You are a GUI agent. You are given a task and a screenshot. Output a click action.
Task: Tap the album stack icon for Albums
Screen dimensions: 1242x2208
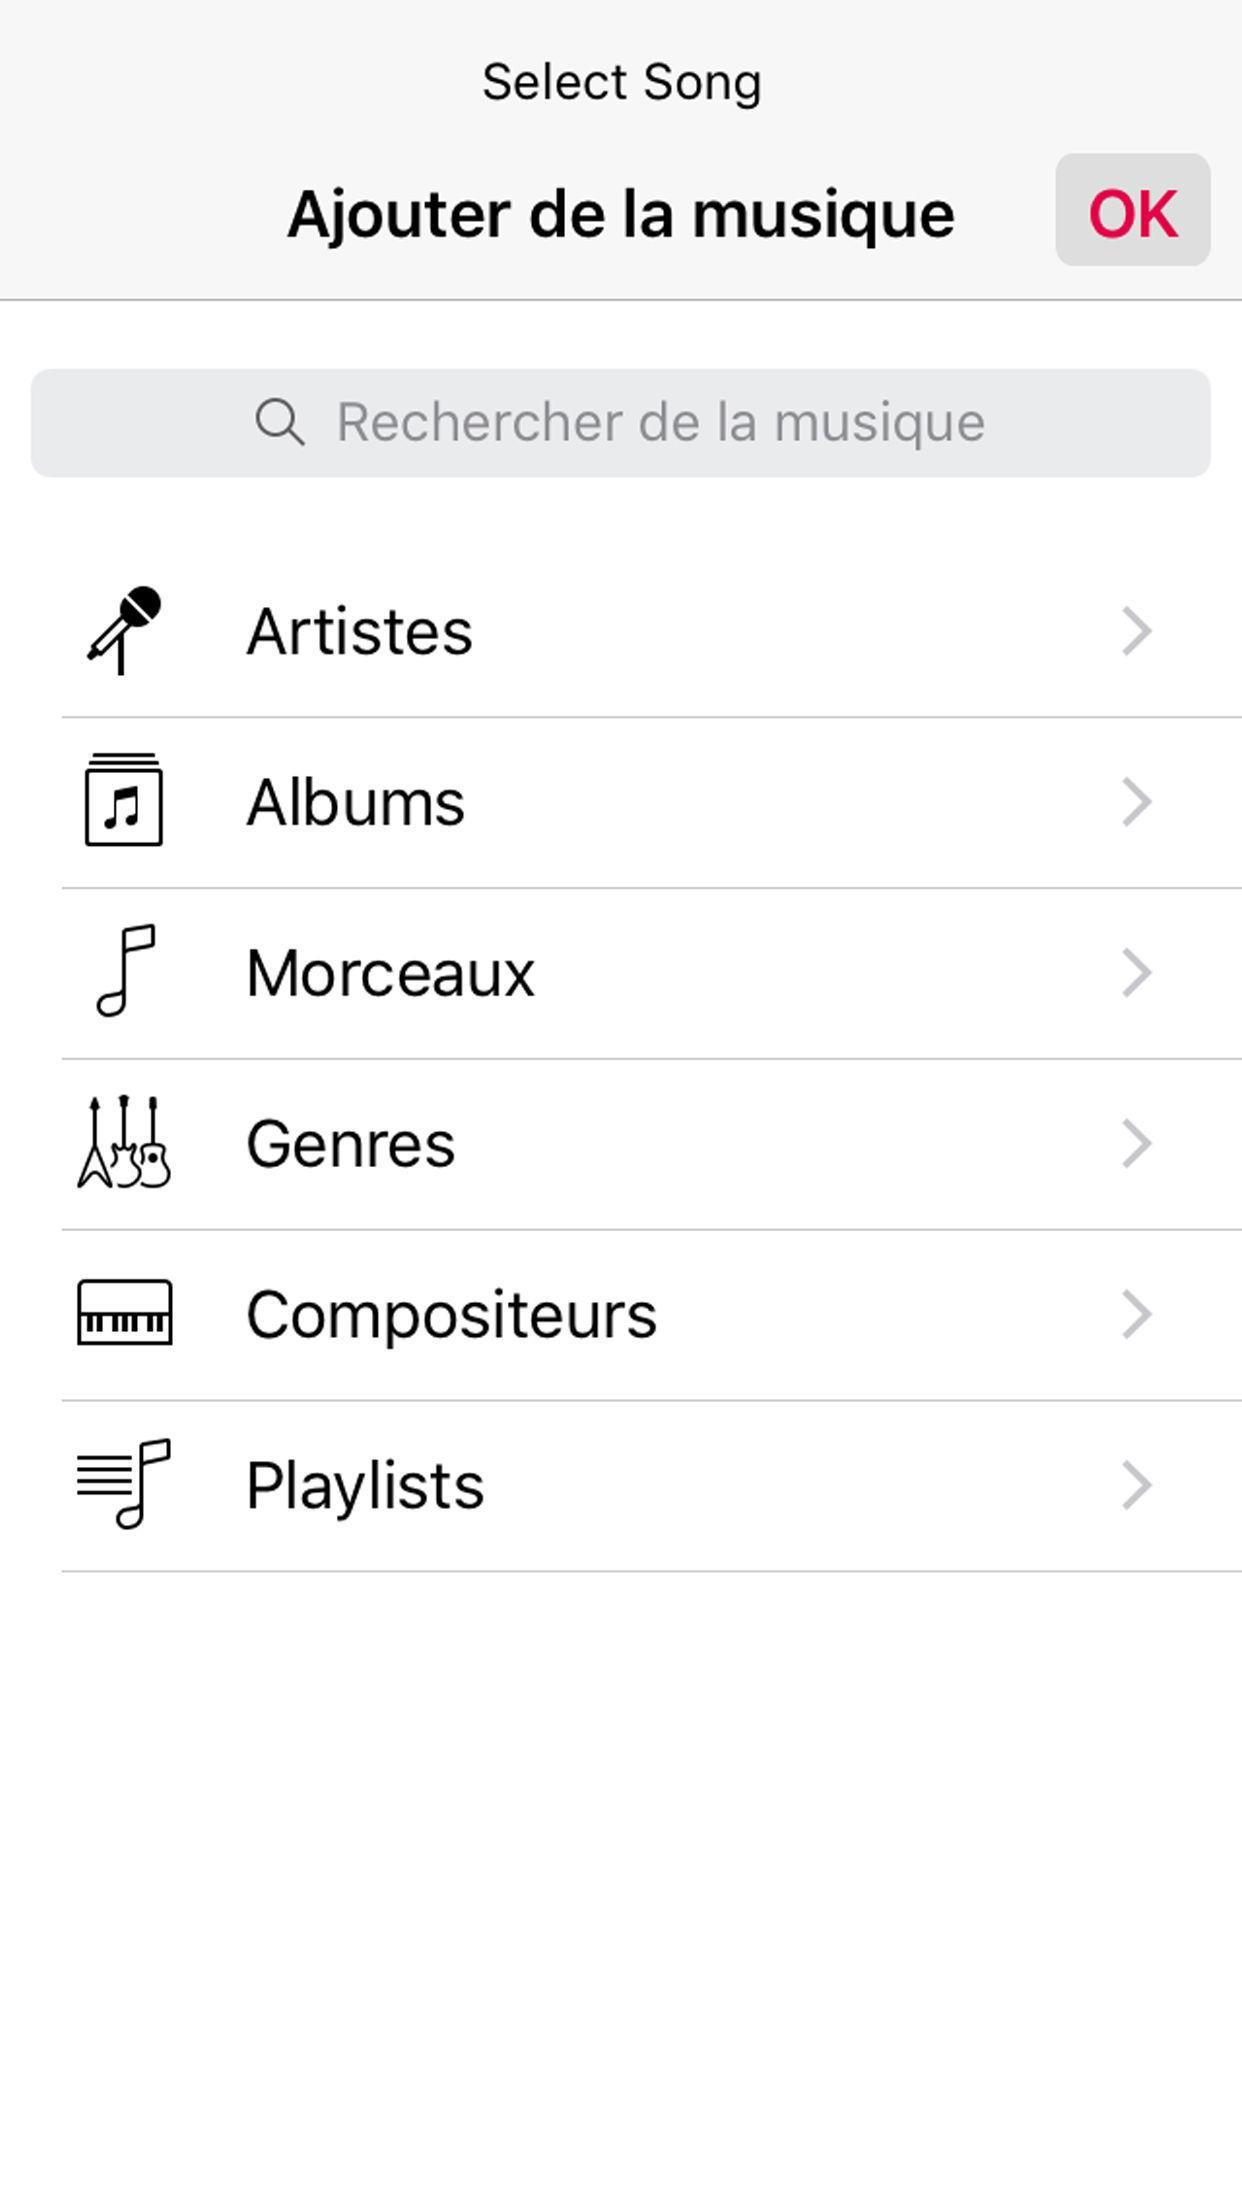(x=124, y=800)
